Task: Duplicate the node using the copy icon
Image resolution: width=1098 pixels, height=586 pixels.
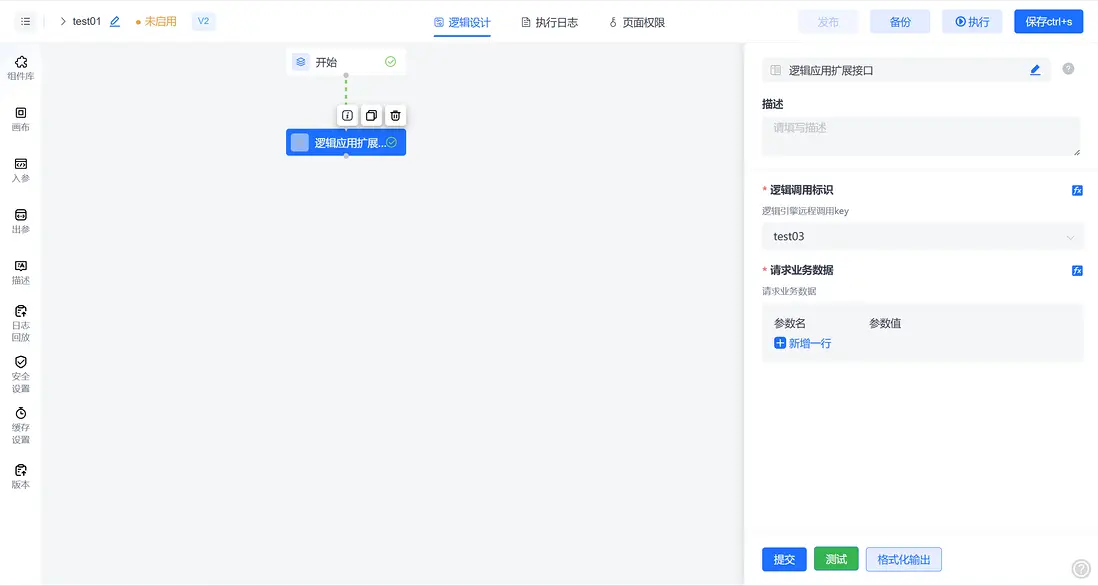Action: [371, 115]
